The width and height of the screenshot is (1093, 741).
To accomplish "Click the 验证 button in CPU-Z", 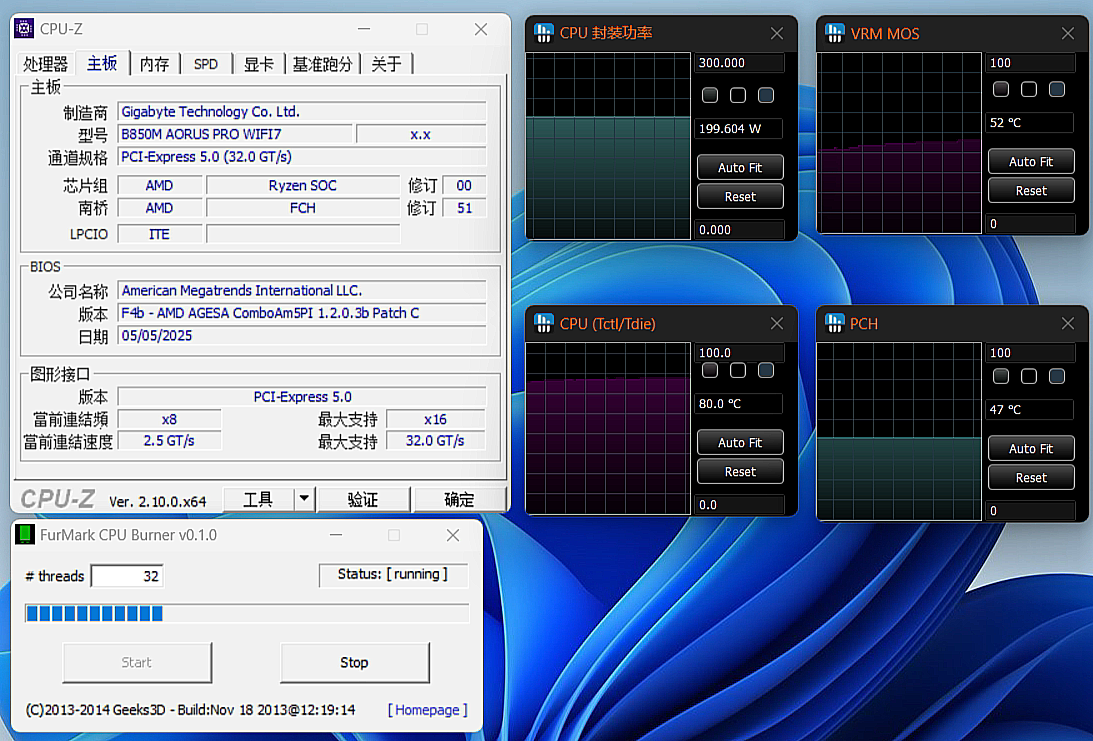I will coord(363,498).
